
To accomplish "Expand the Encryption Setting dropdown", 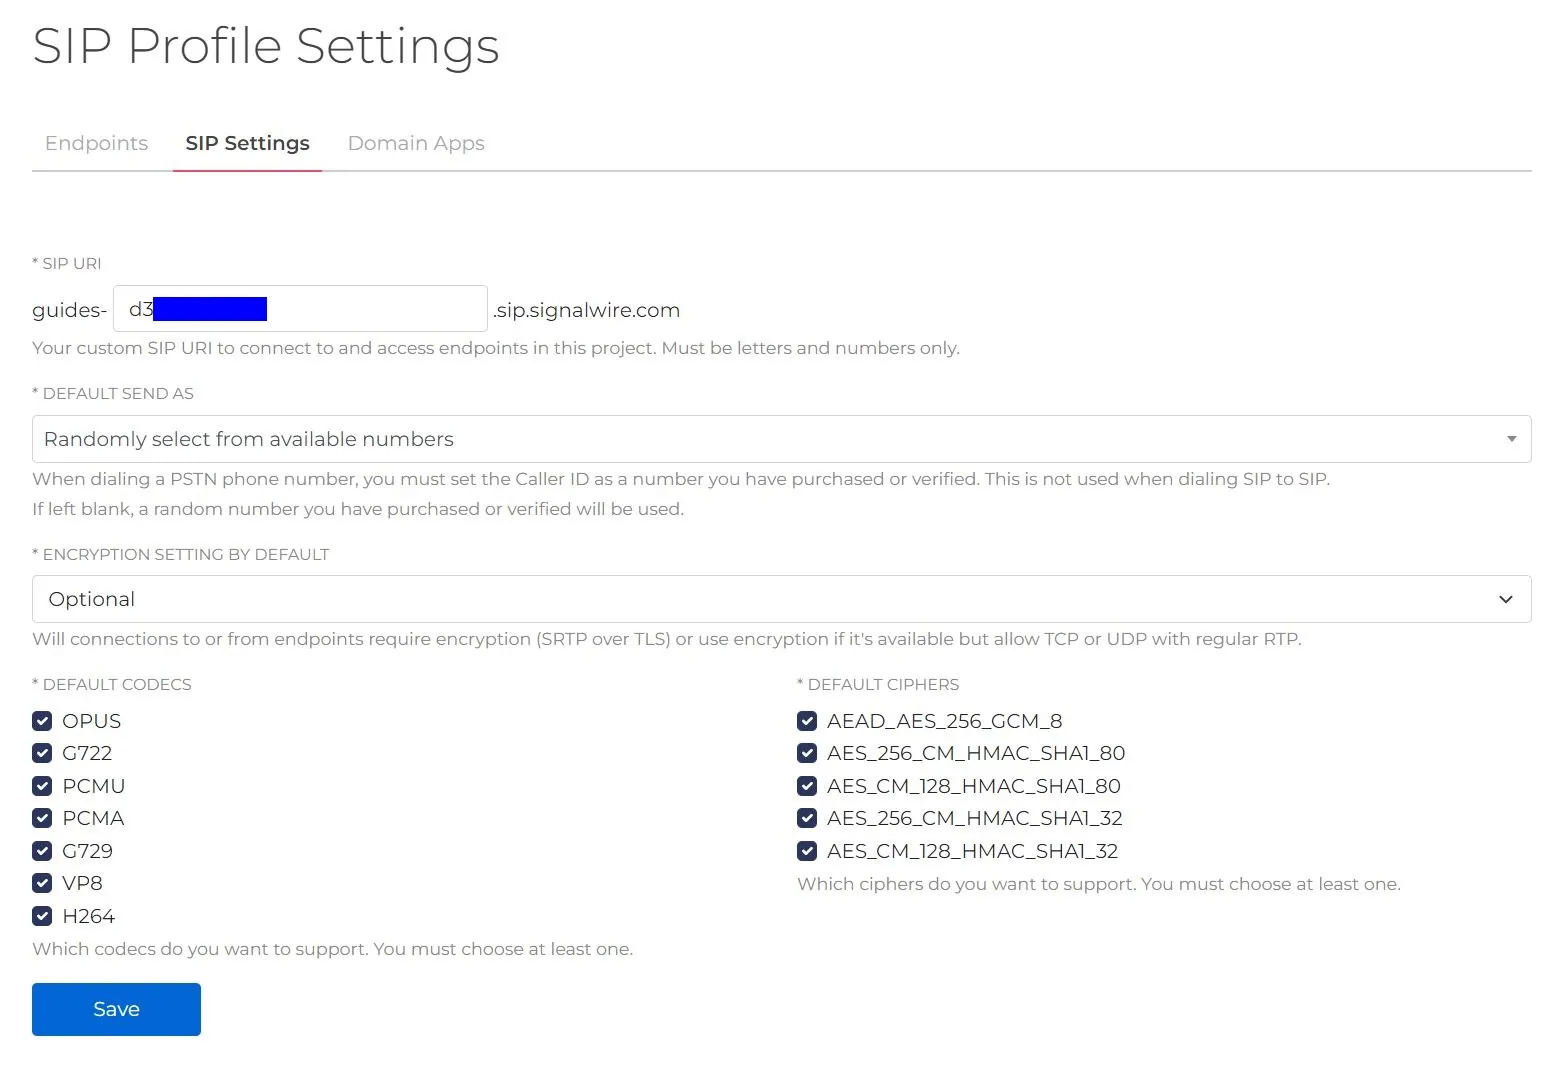I will [780, 599].
